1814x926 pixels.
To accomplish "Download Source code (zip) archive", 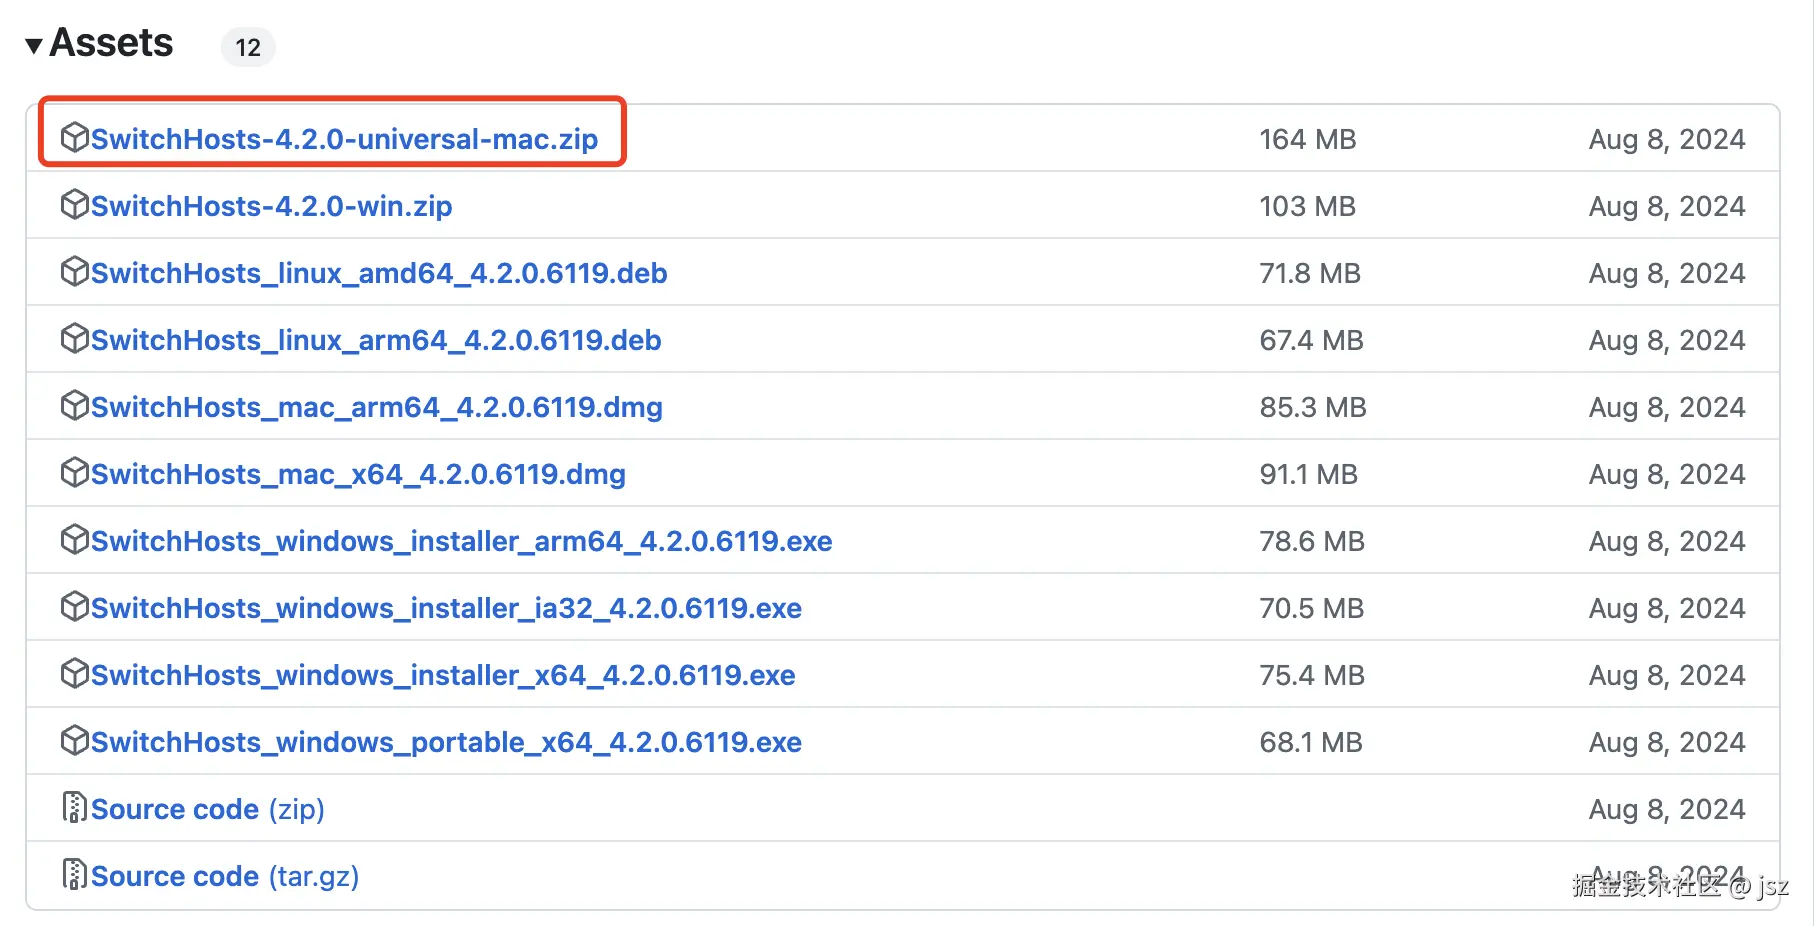I will pos(208,809).
